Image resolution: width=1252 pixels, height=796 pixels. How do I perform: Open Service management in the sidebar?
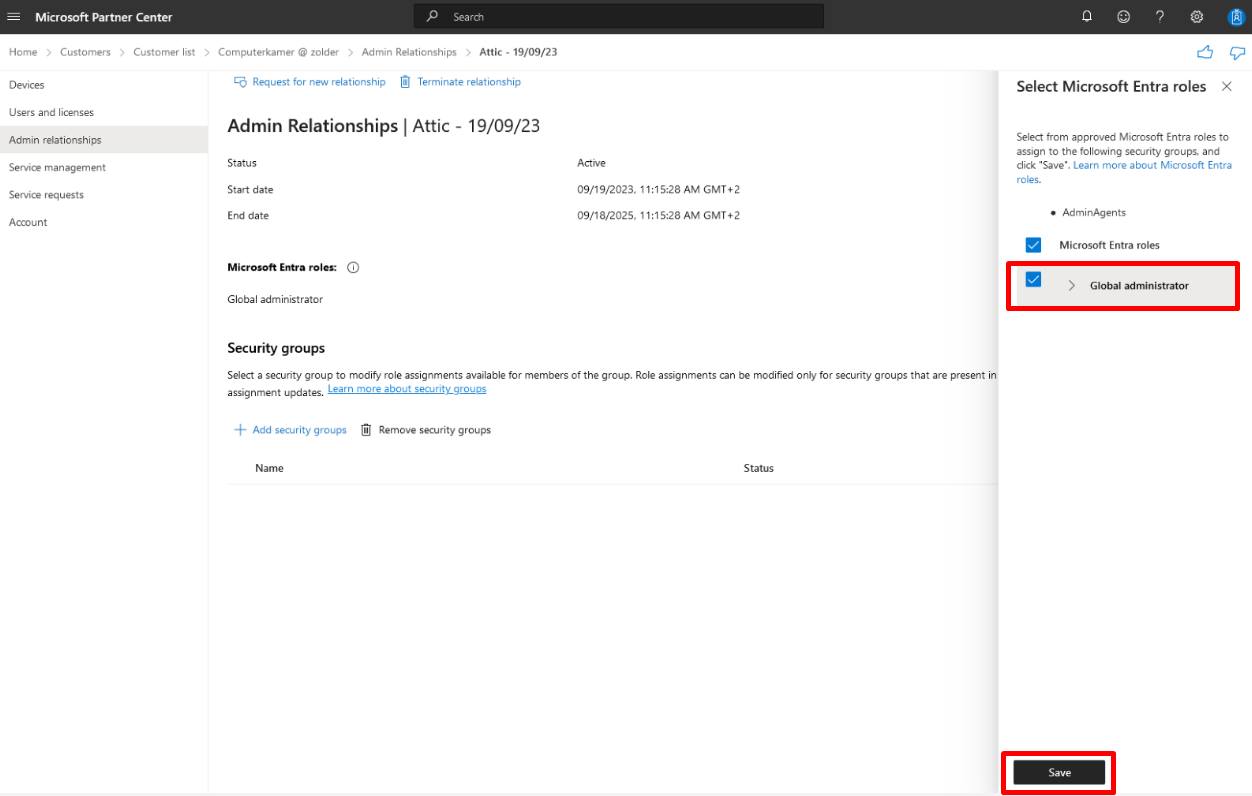pos(104,167)
